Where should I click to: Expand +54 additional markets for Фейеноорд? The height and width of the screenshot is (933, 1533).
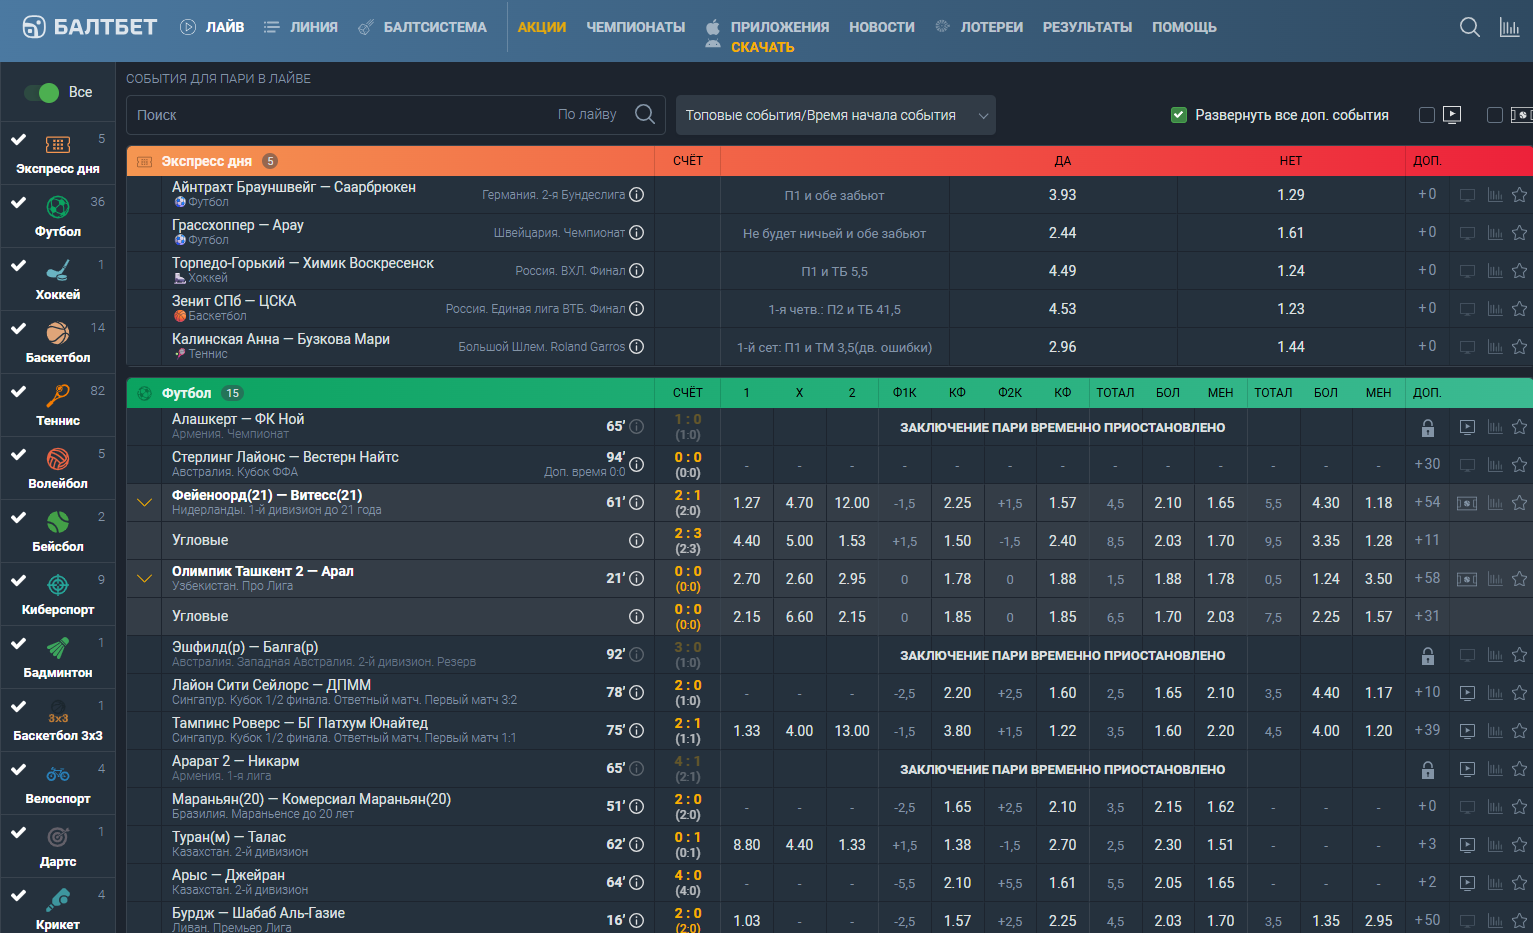1427,502
